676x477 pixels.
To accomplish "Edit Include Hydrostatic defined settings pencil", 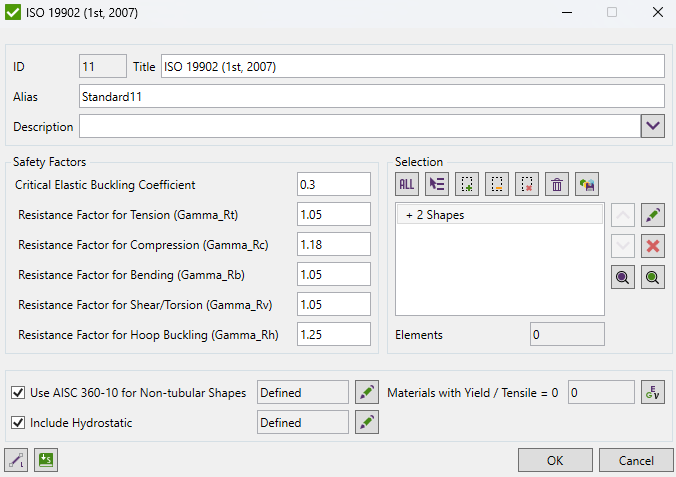I will pyautogui.click(x=367, y=423).
